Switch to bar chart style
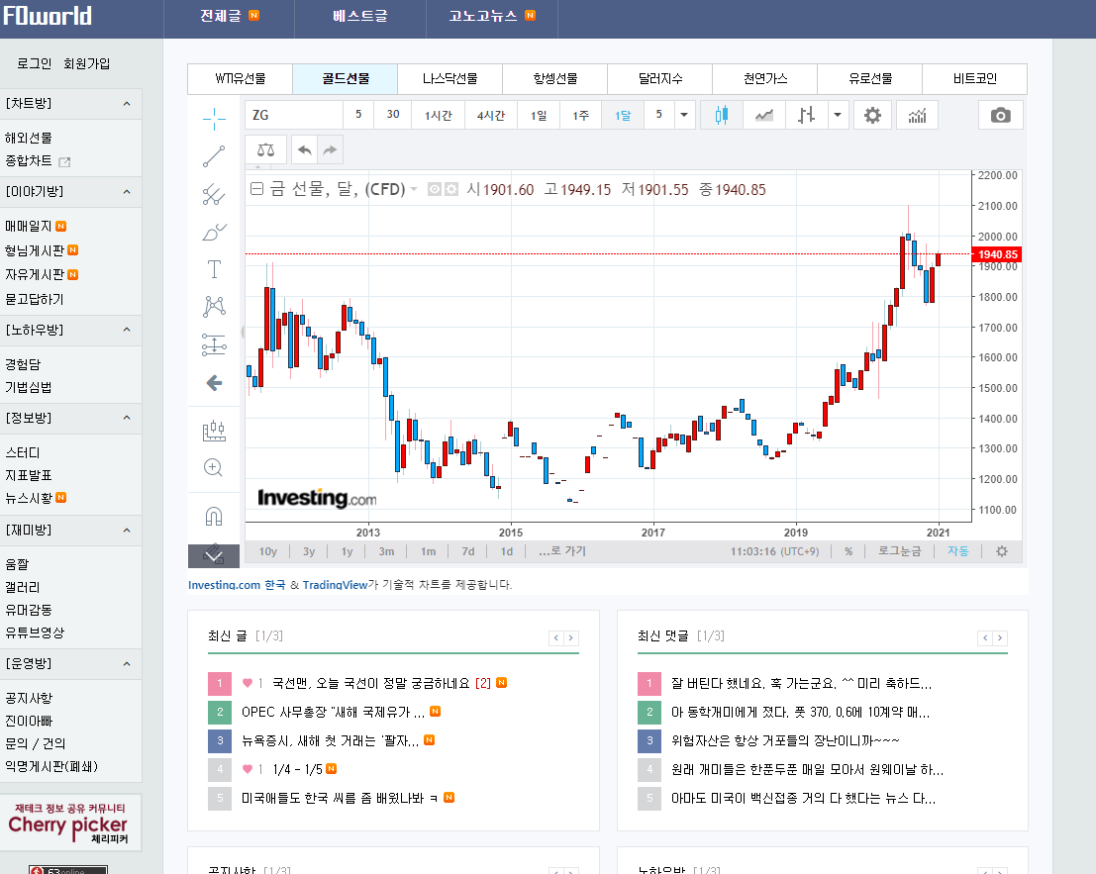Image resolution: width=1096 pixels, height=874 pixels. click(x=806, y=115)
